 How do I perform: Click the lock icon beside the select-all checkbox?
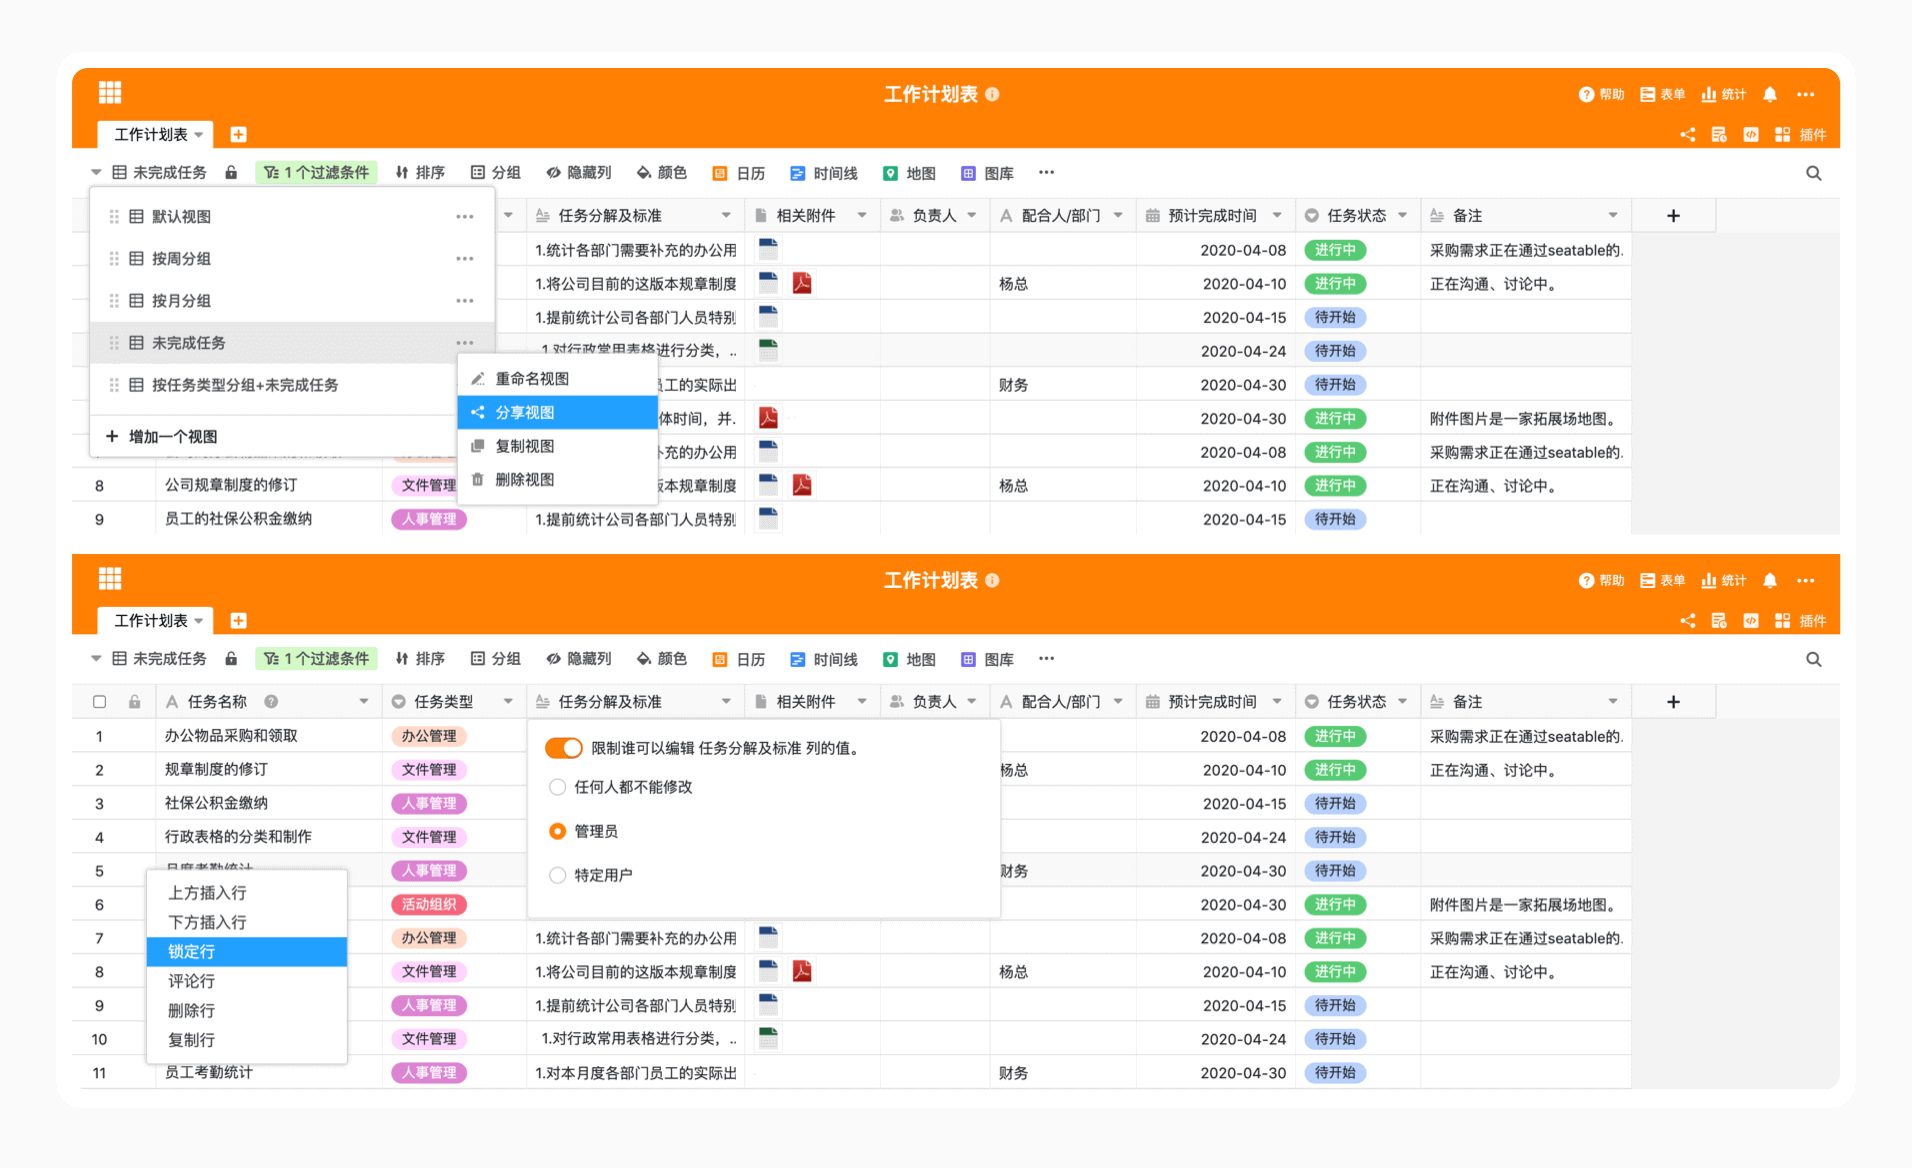click(134, 702)
